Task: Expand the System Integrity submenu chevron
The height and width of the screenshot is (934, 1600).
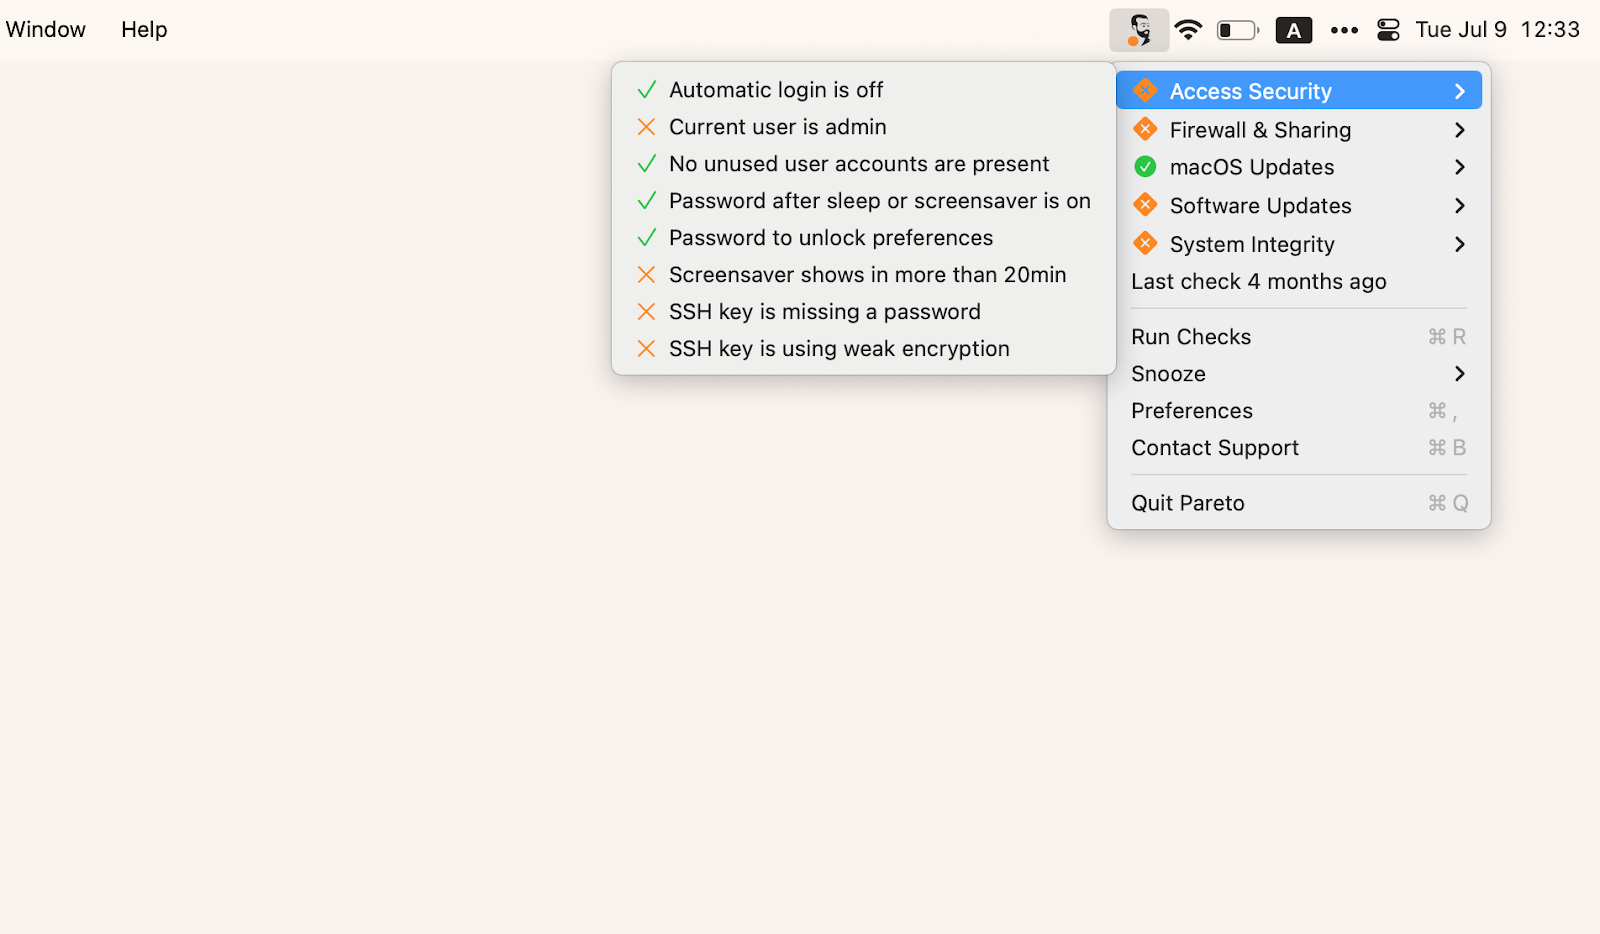Action: click(1460, 244)
